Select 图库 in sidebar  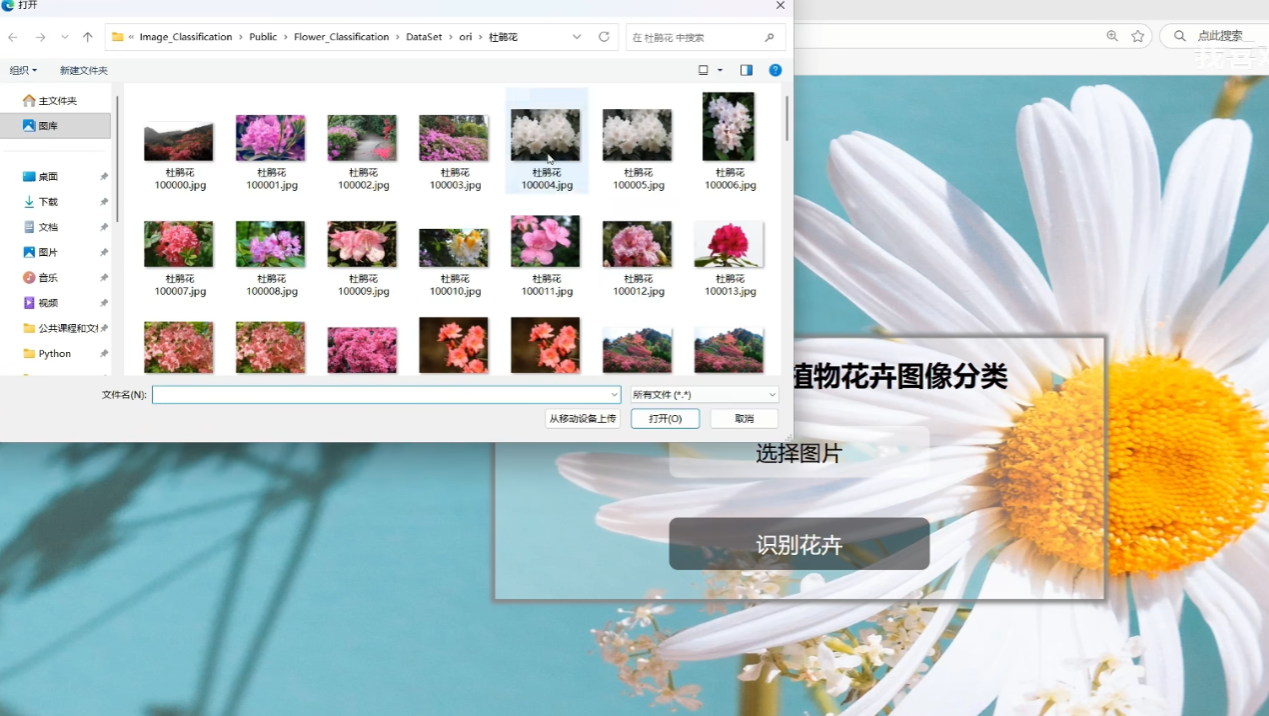coord(57,126)
